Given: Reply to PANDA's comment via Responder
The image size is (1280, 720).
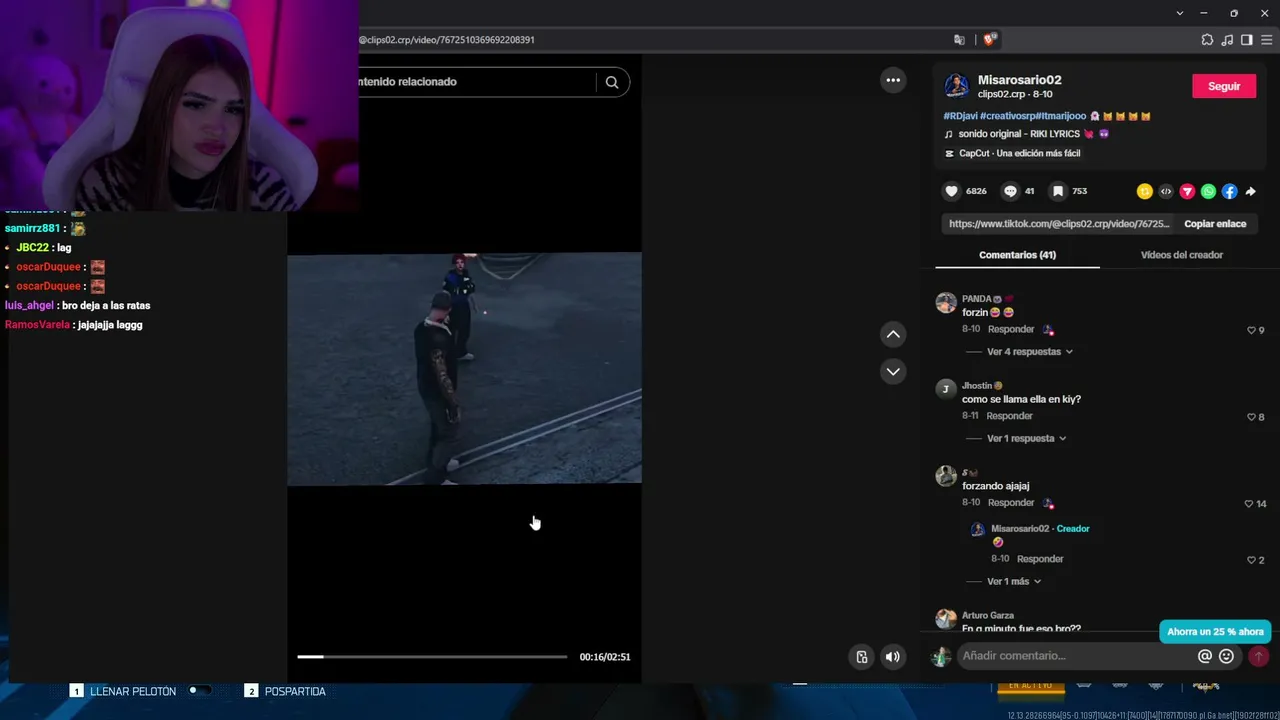Looking at the screenshot, I should 1011,329.
